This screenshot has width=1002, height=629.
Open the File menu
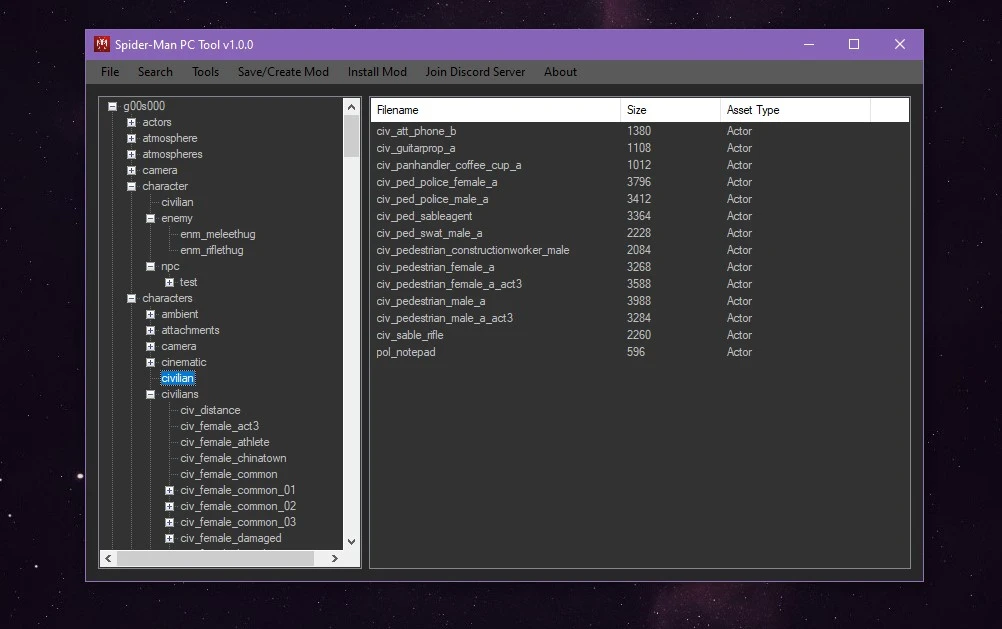coord(110,72)
